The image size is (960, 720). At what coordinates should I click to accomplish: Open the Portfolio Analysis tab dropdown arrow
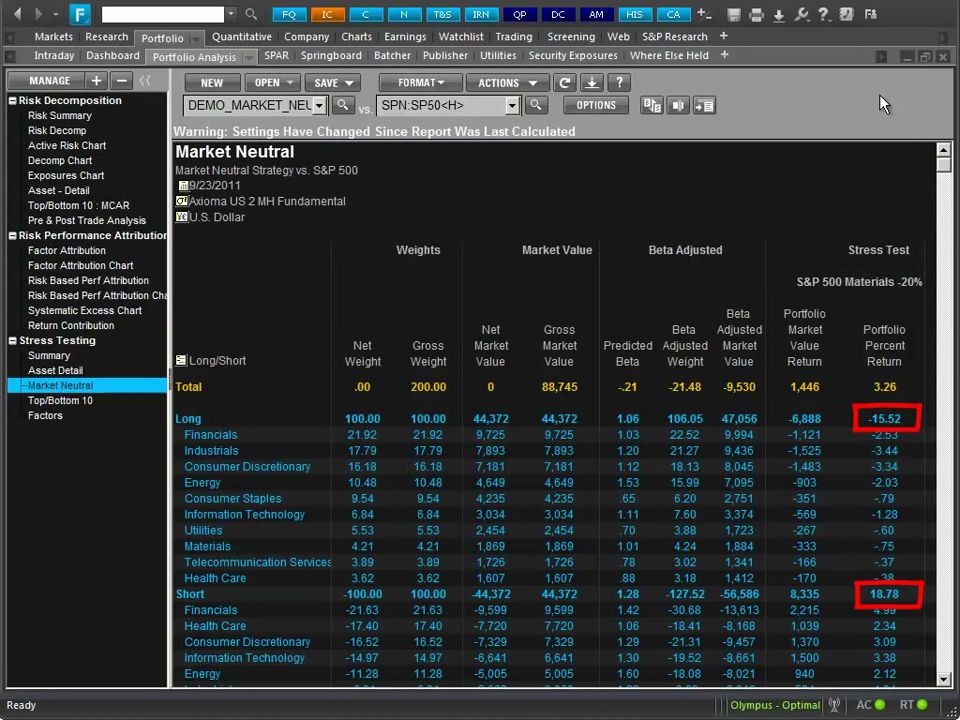[249, 57]
